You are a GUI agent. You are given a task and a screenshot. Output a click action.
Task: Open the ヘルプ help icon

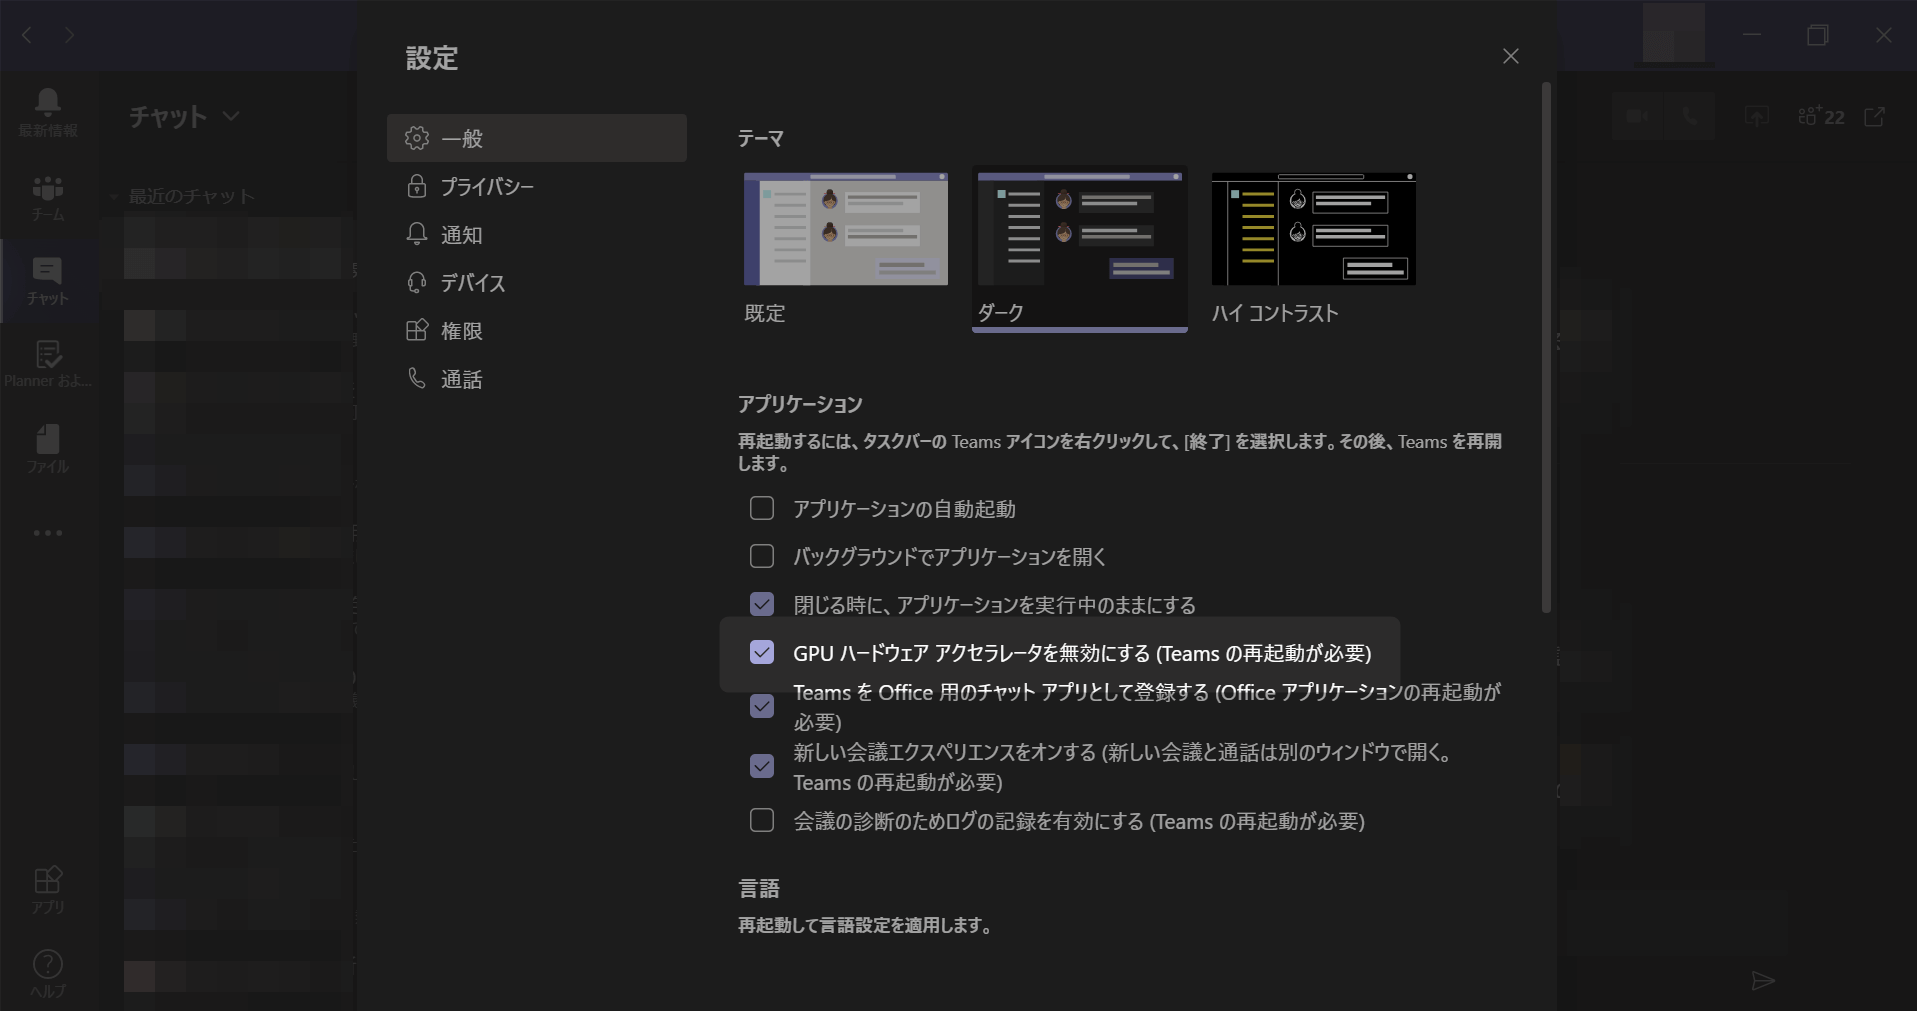[47, 974]
